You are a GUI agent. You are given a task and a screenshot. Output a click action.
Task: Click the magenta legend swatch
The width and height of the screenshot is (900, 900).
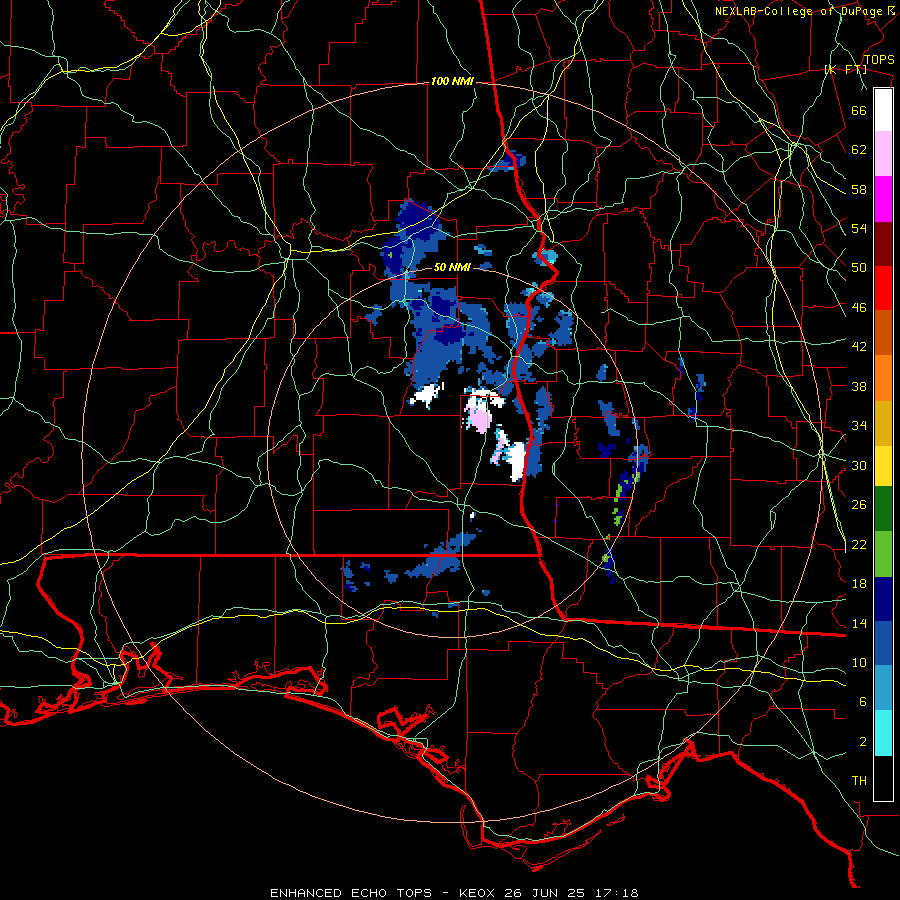pyautogui.click(x=883, y=199)
